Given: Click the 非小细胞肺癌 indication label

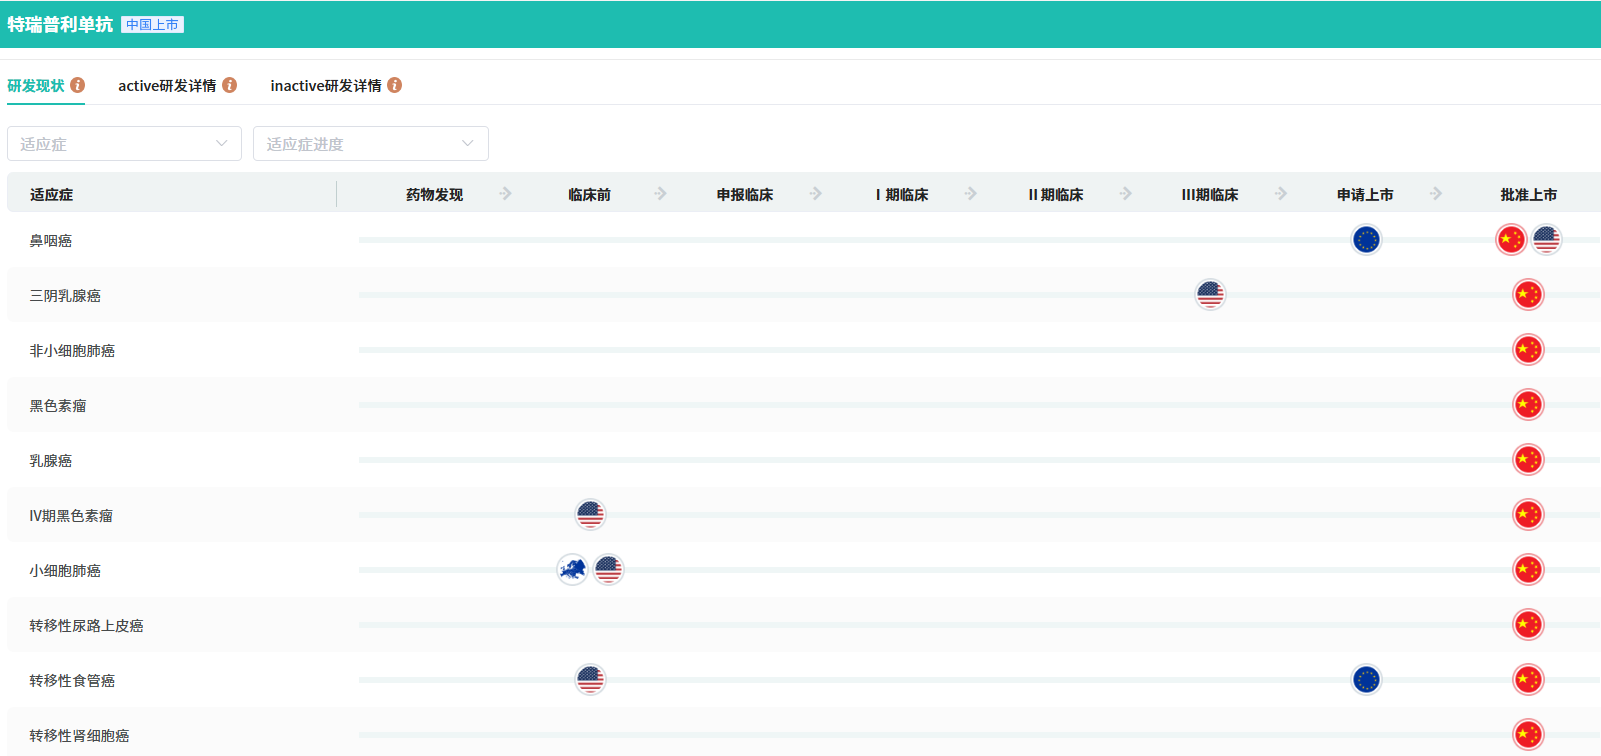Looking at the screenshot, I should click(72, 351).
